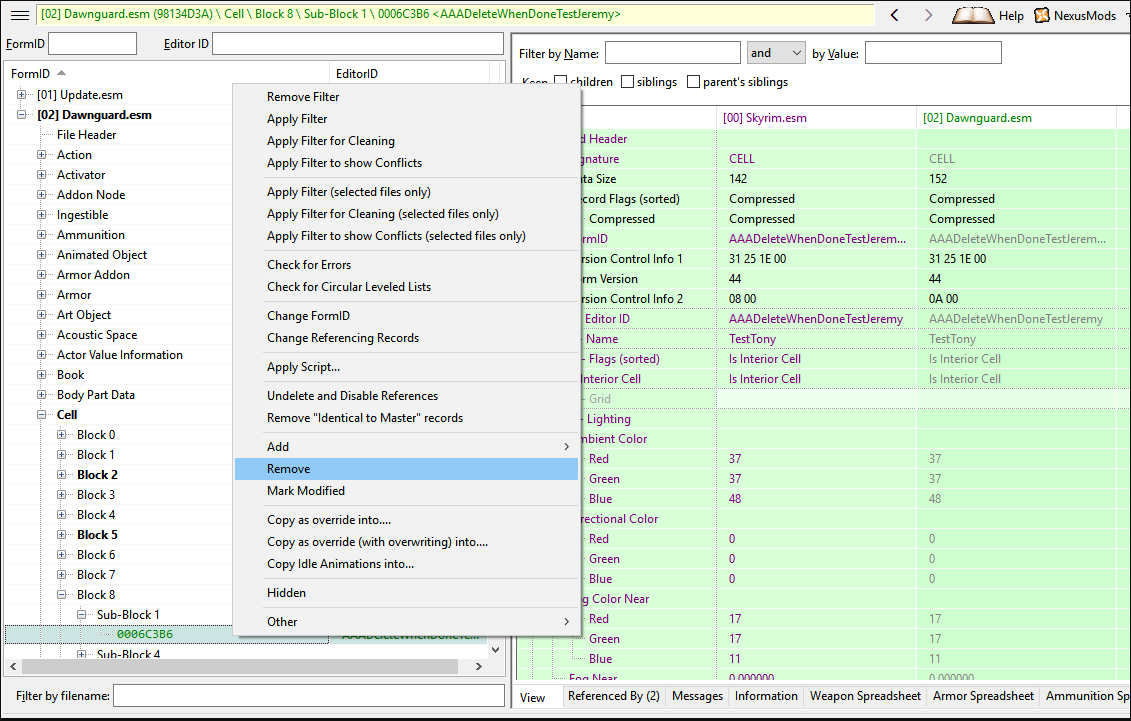Open the Armor Spreadsheet tab
This screenshot has width=1131, height=721.
point(983,696)
